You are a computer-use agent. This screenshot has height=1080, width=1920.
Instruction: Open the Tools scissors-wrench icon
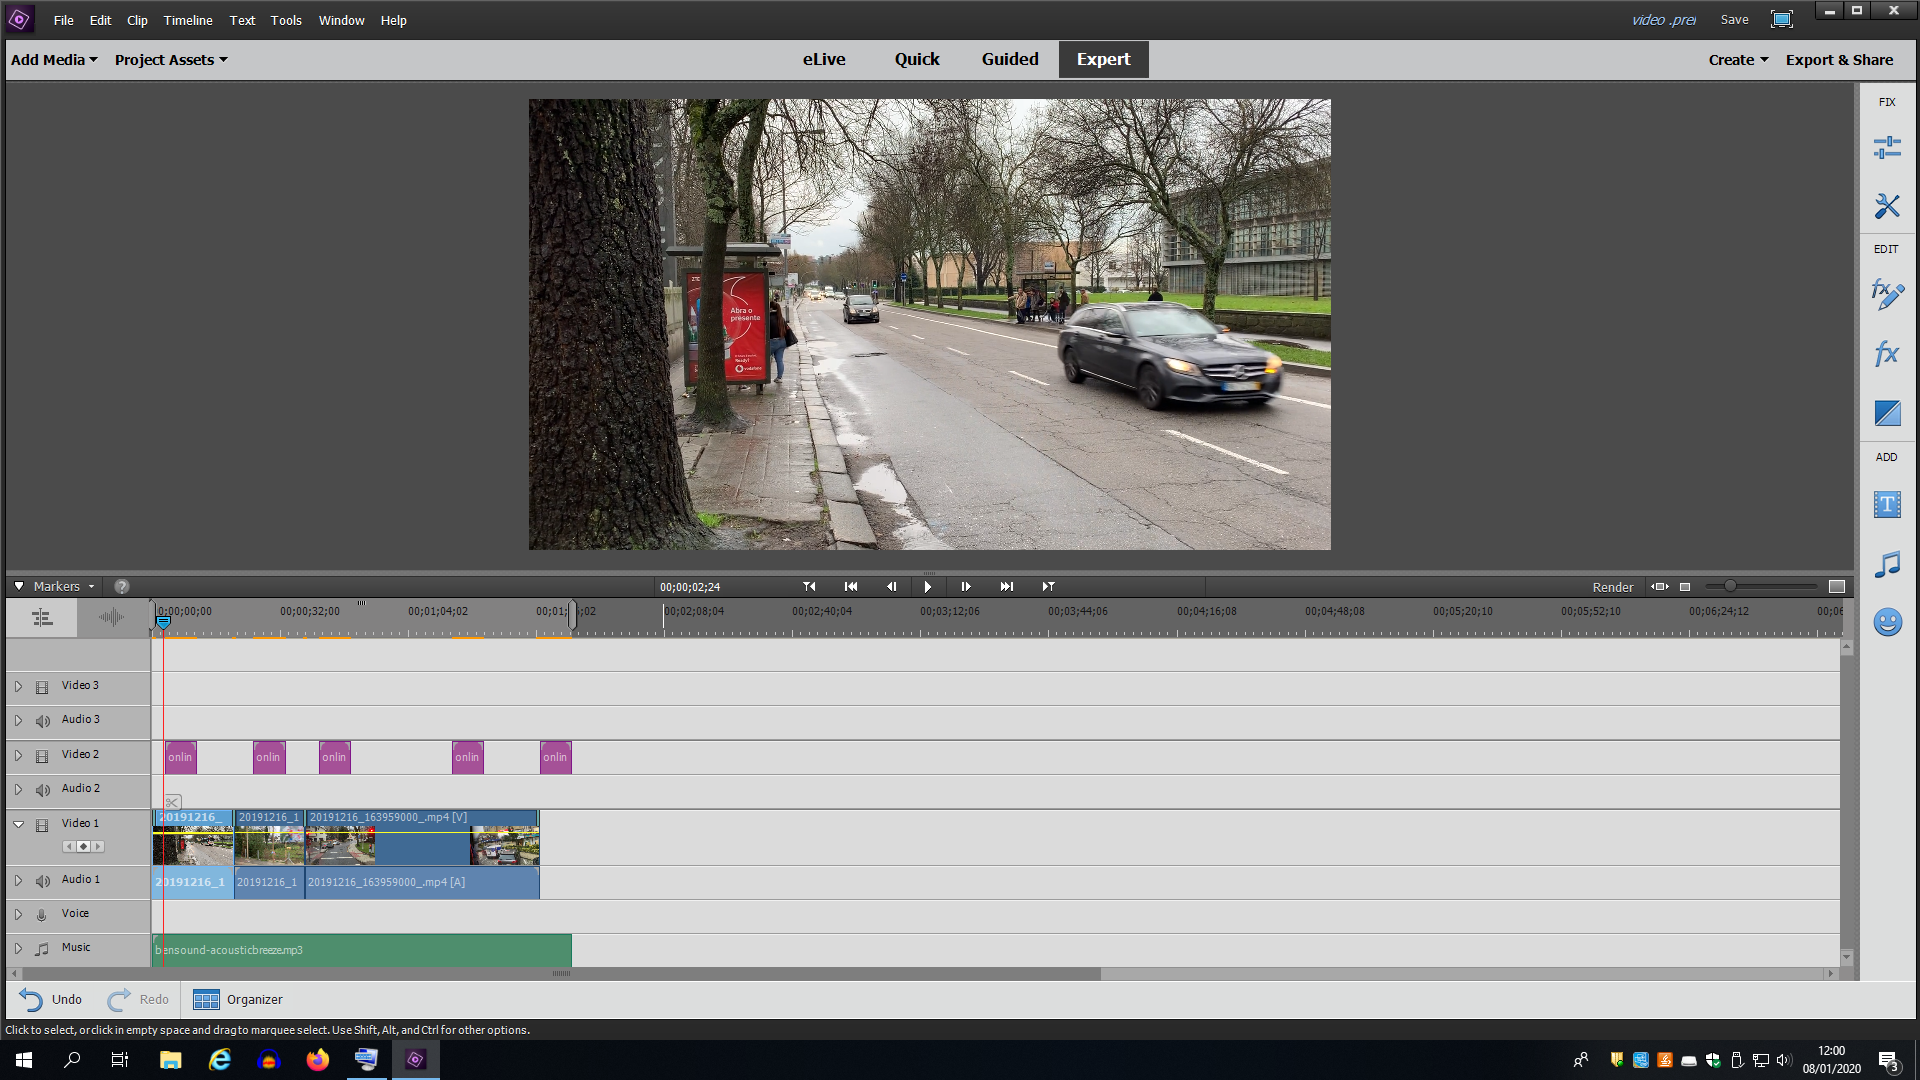click(1887, 206)
